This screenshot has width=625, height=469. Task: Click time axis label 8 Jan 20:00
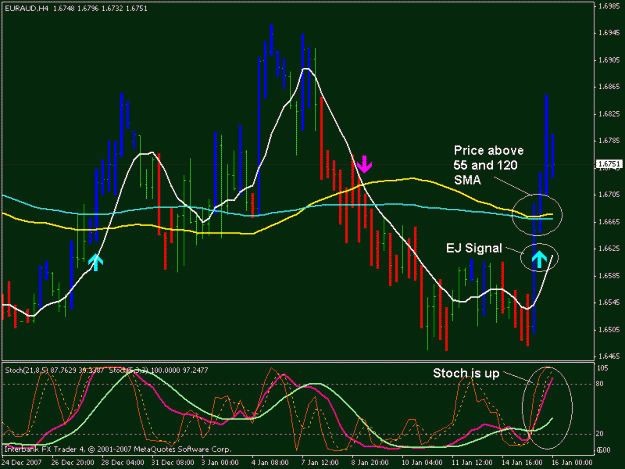(369, 463)
